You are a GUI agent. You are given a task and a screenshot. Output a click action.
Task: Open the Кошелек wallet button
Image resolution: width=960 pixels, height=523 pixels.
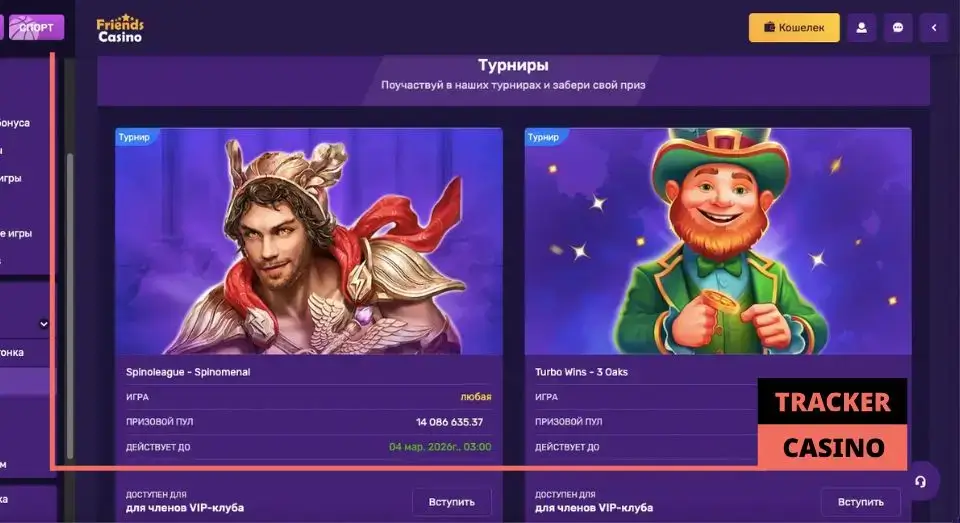point(794,28)
